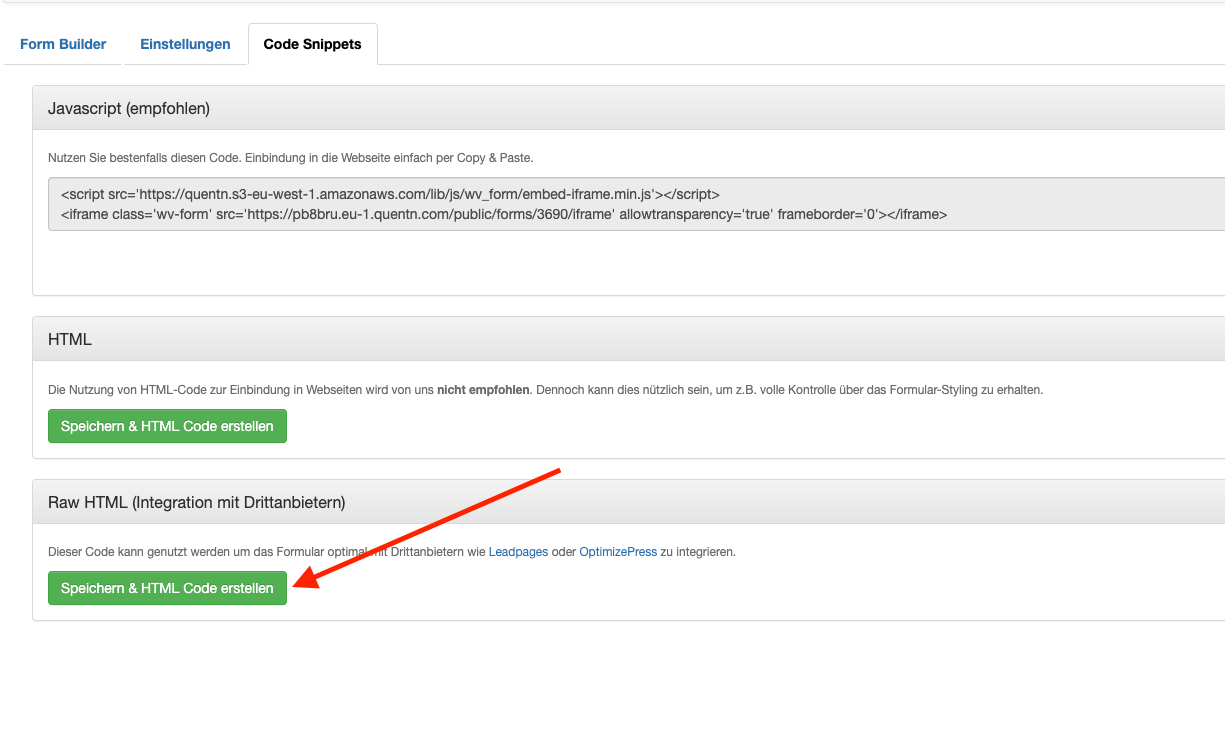Click the Javascript (empfohlen) panel heading
The width and height of the screenshot is (1225, 732).
click(129, 109)
